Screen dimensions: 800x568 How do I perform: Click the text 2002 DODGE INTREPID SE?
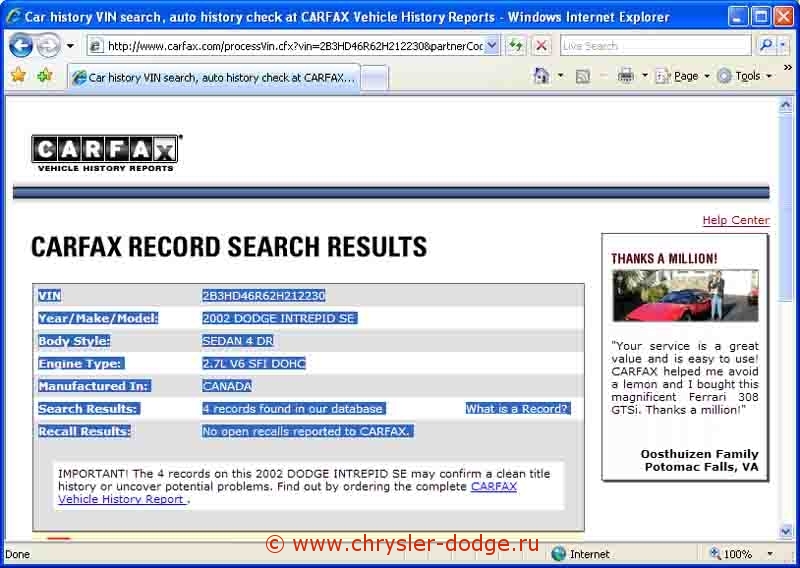point(279,318)
